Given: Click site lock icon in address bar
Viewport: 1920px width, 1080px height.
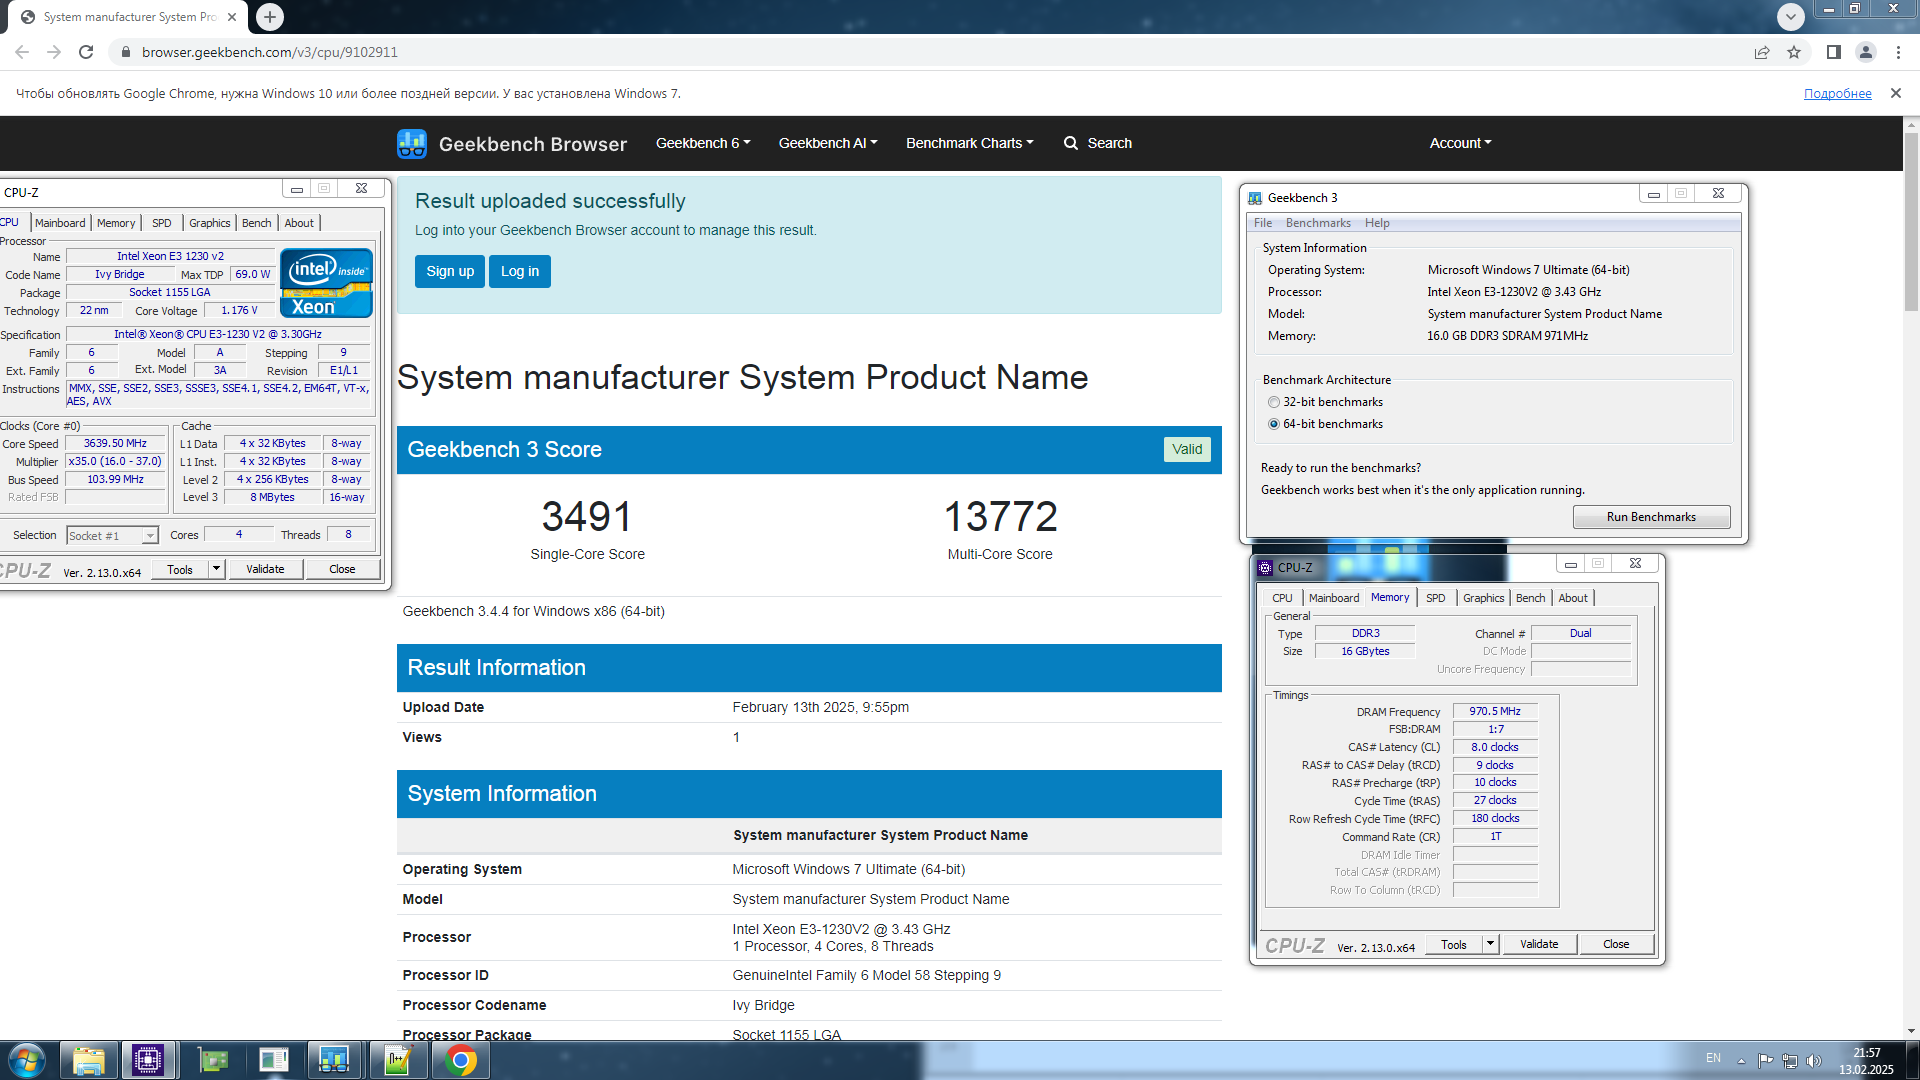Looking at the screenshot, I should pyautogui.click(x=126, y=52).
